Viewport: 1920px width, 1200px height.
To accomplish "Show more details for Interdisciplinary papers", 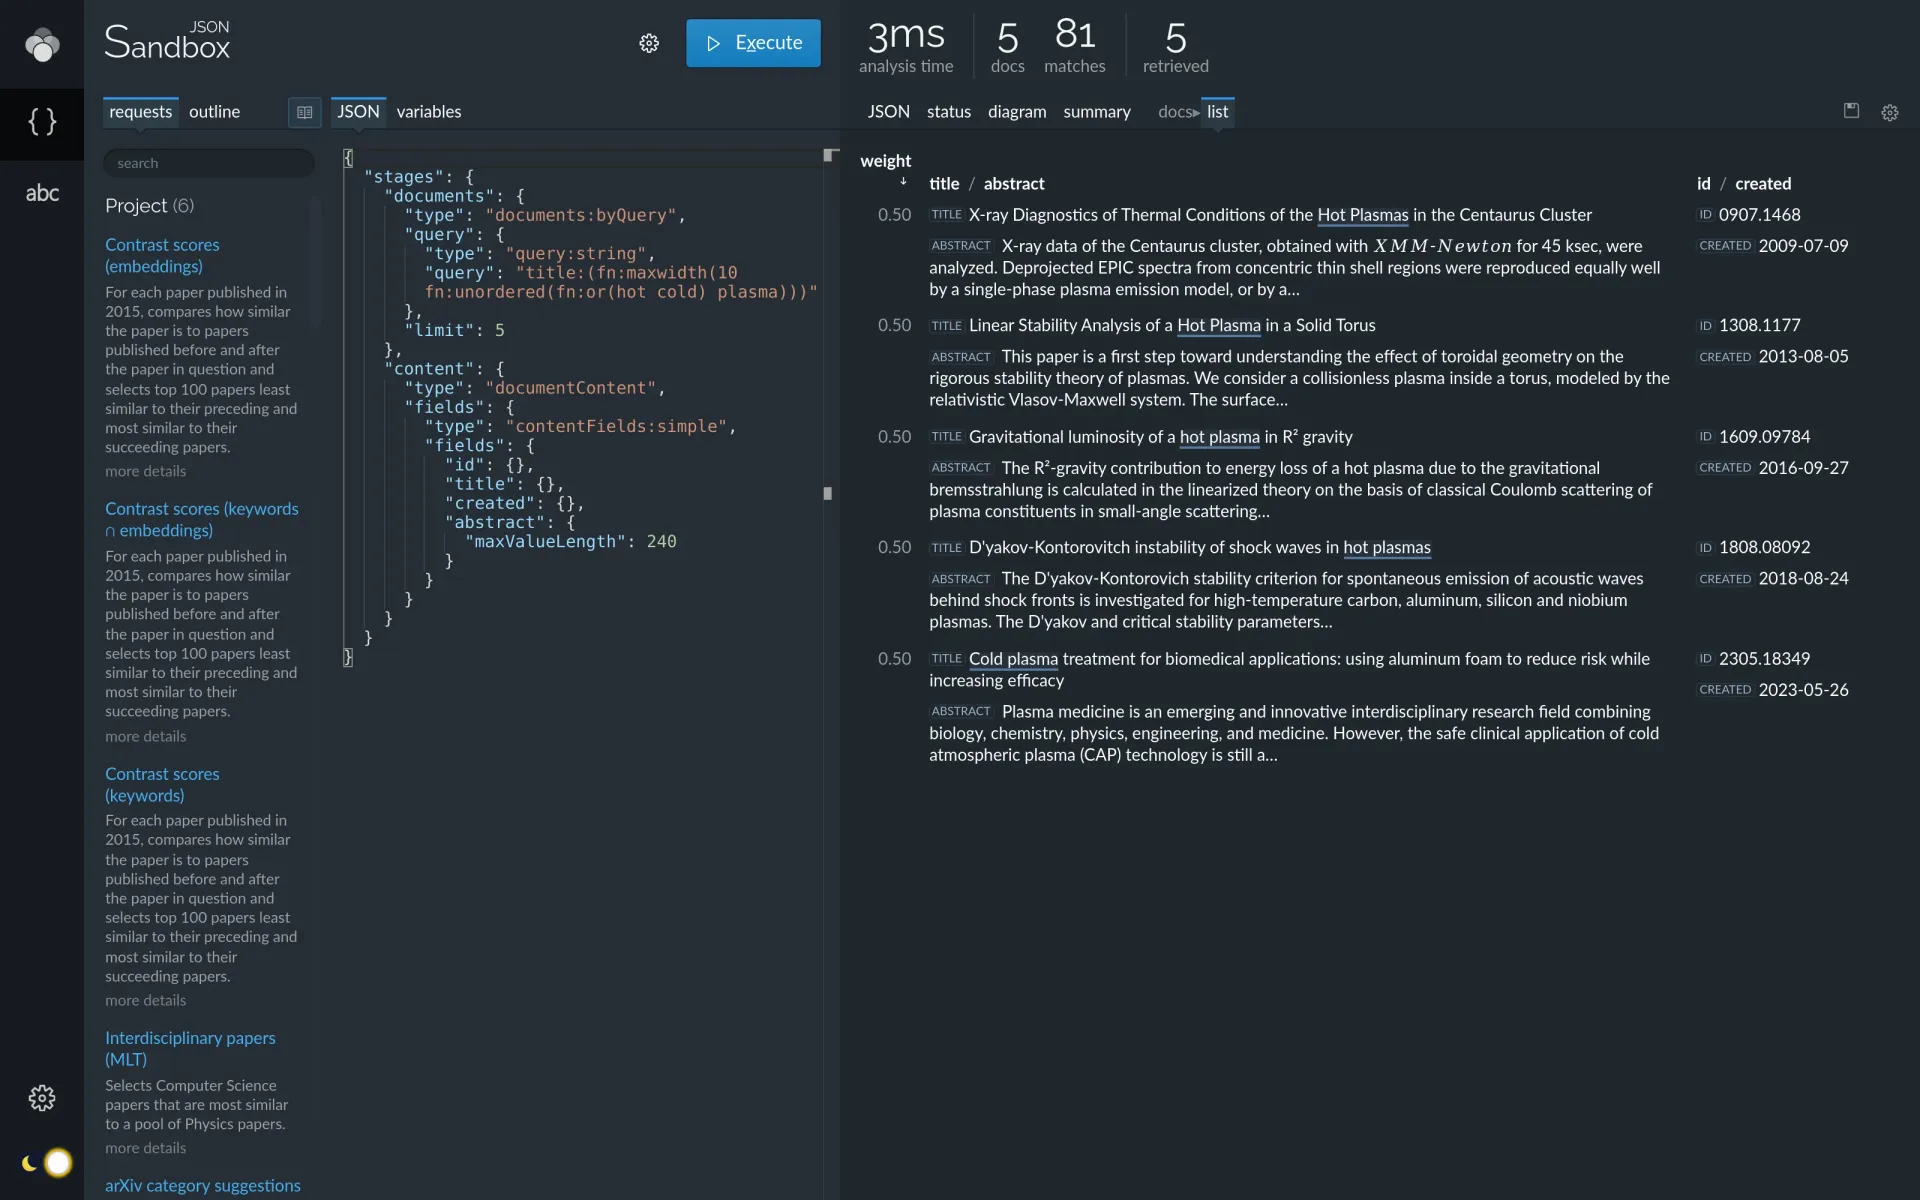I will 146,1148.
